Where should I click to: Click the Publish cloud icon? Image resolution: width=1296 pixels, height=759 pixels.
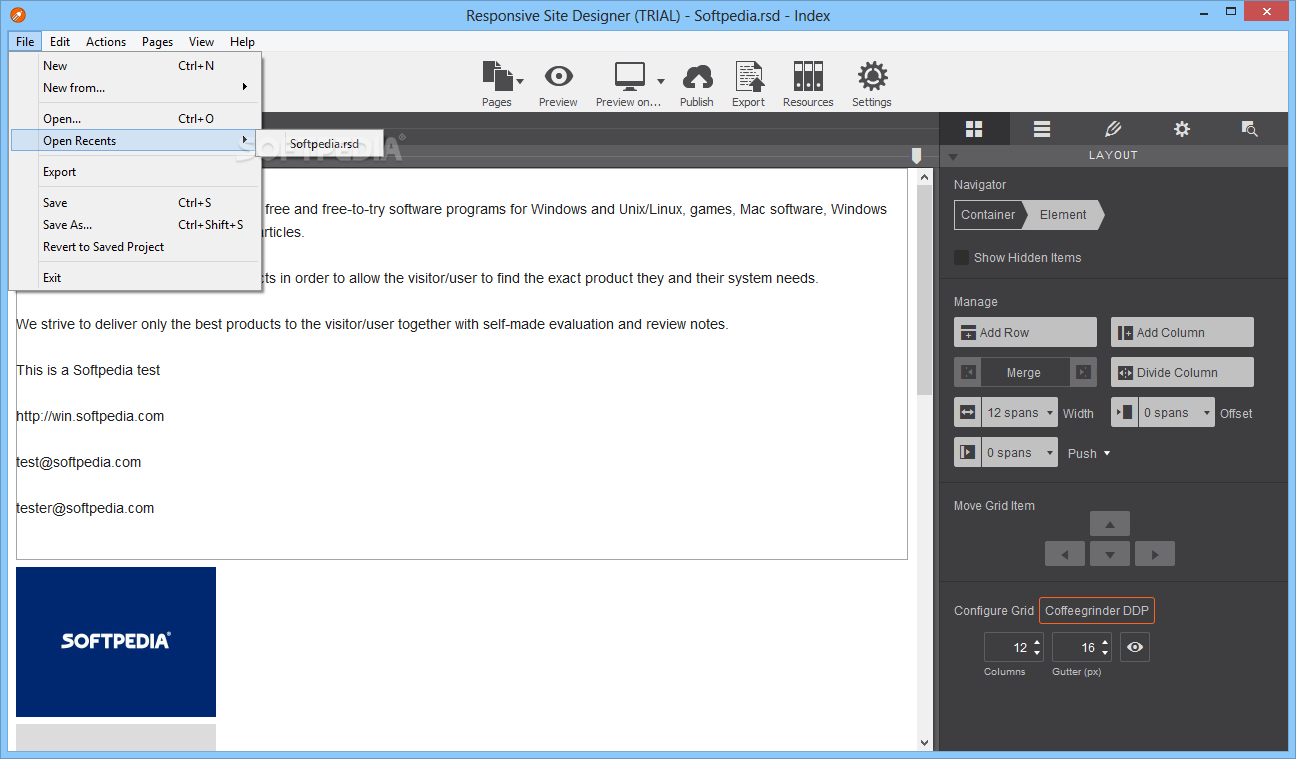697,77
